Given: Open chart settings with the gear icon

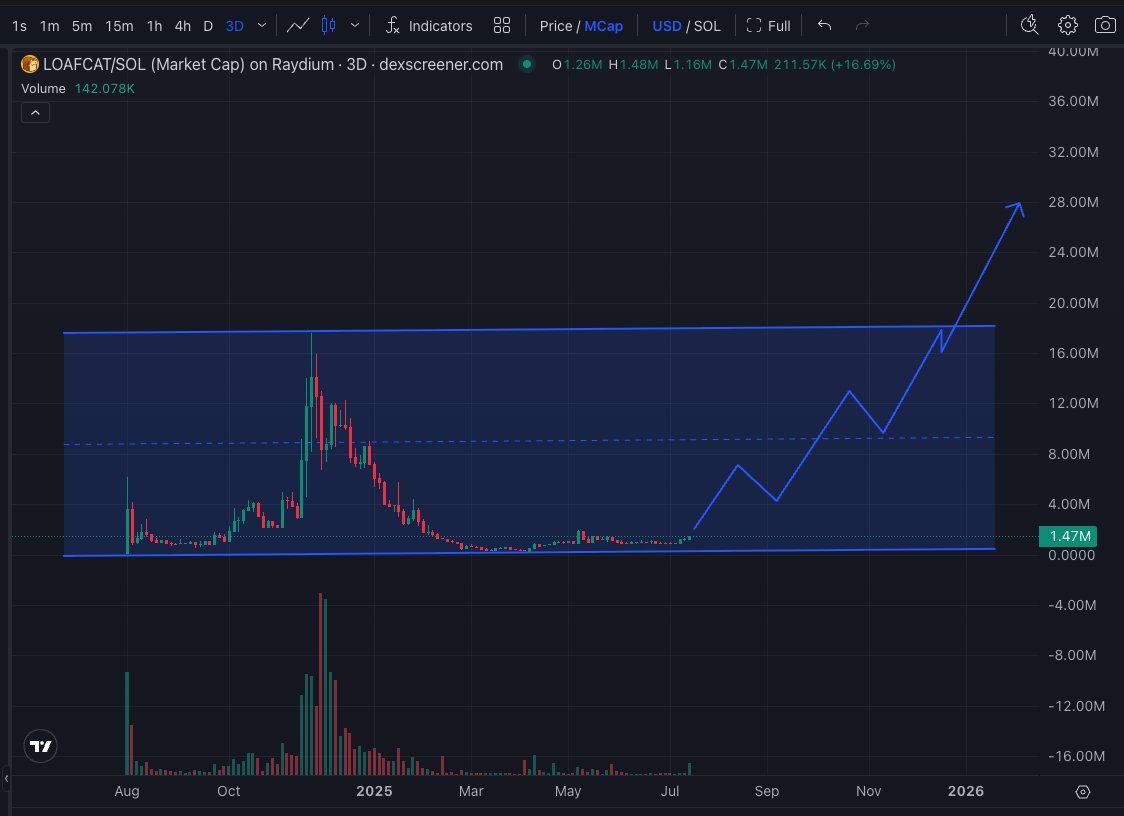Looking at the screenshot, I should 1067,25.
